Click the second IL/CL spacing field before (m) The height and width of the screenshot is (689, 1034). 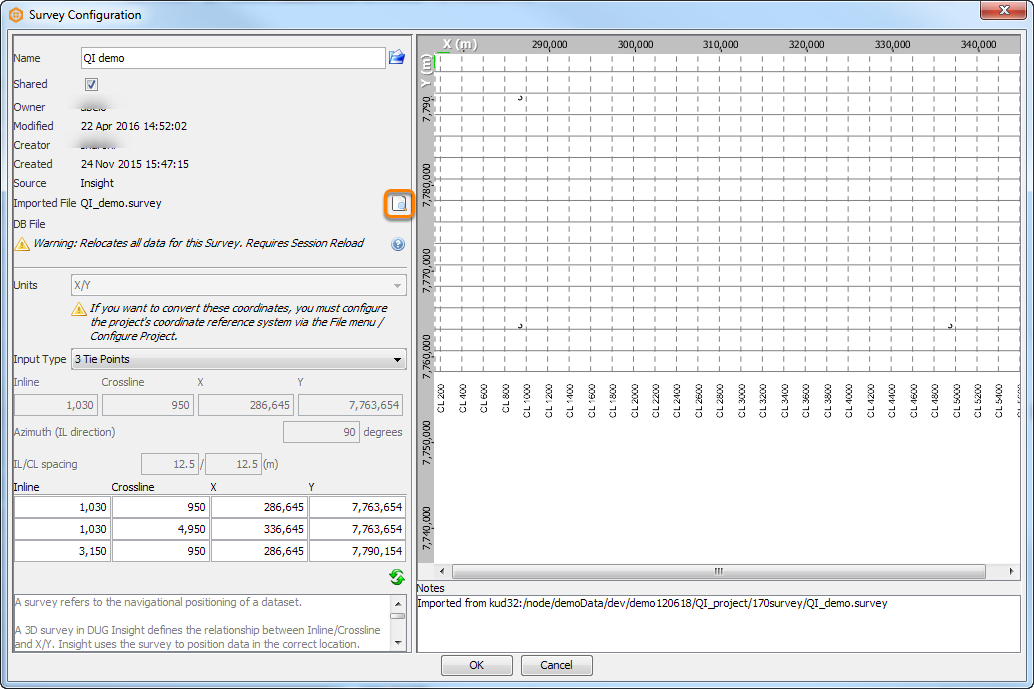tap(233, 464)
